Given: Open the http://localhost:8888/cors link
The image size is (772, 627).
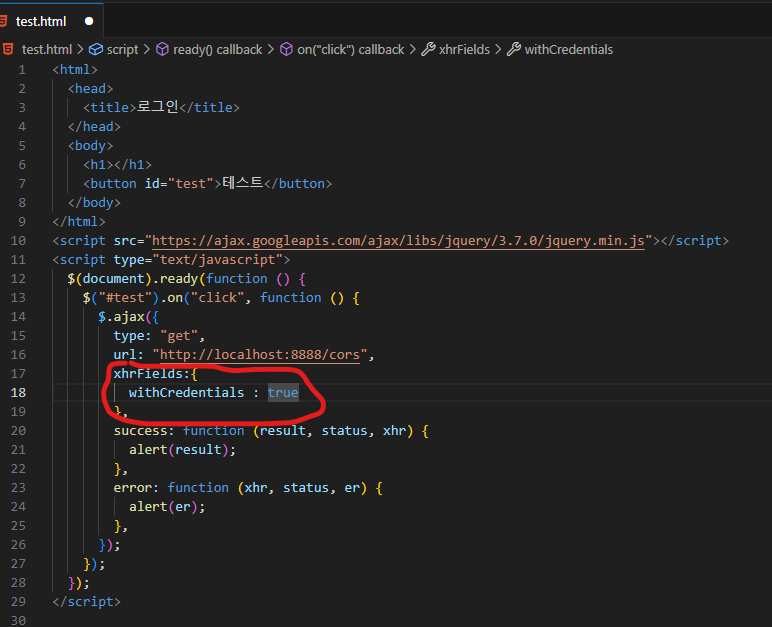Looking at the screenshot, I should pos(260,355).
